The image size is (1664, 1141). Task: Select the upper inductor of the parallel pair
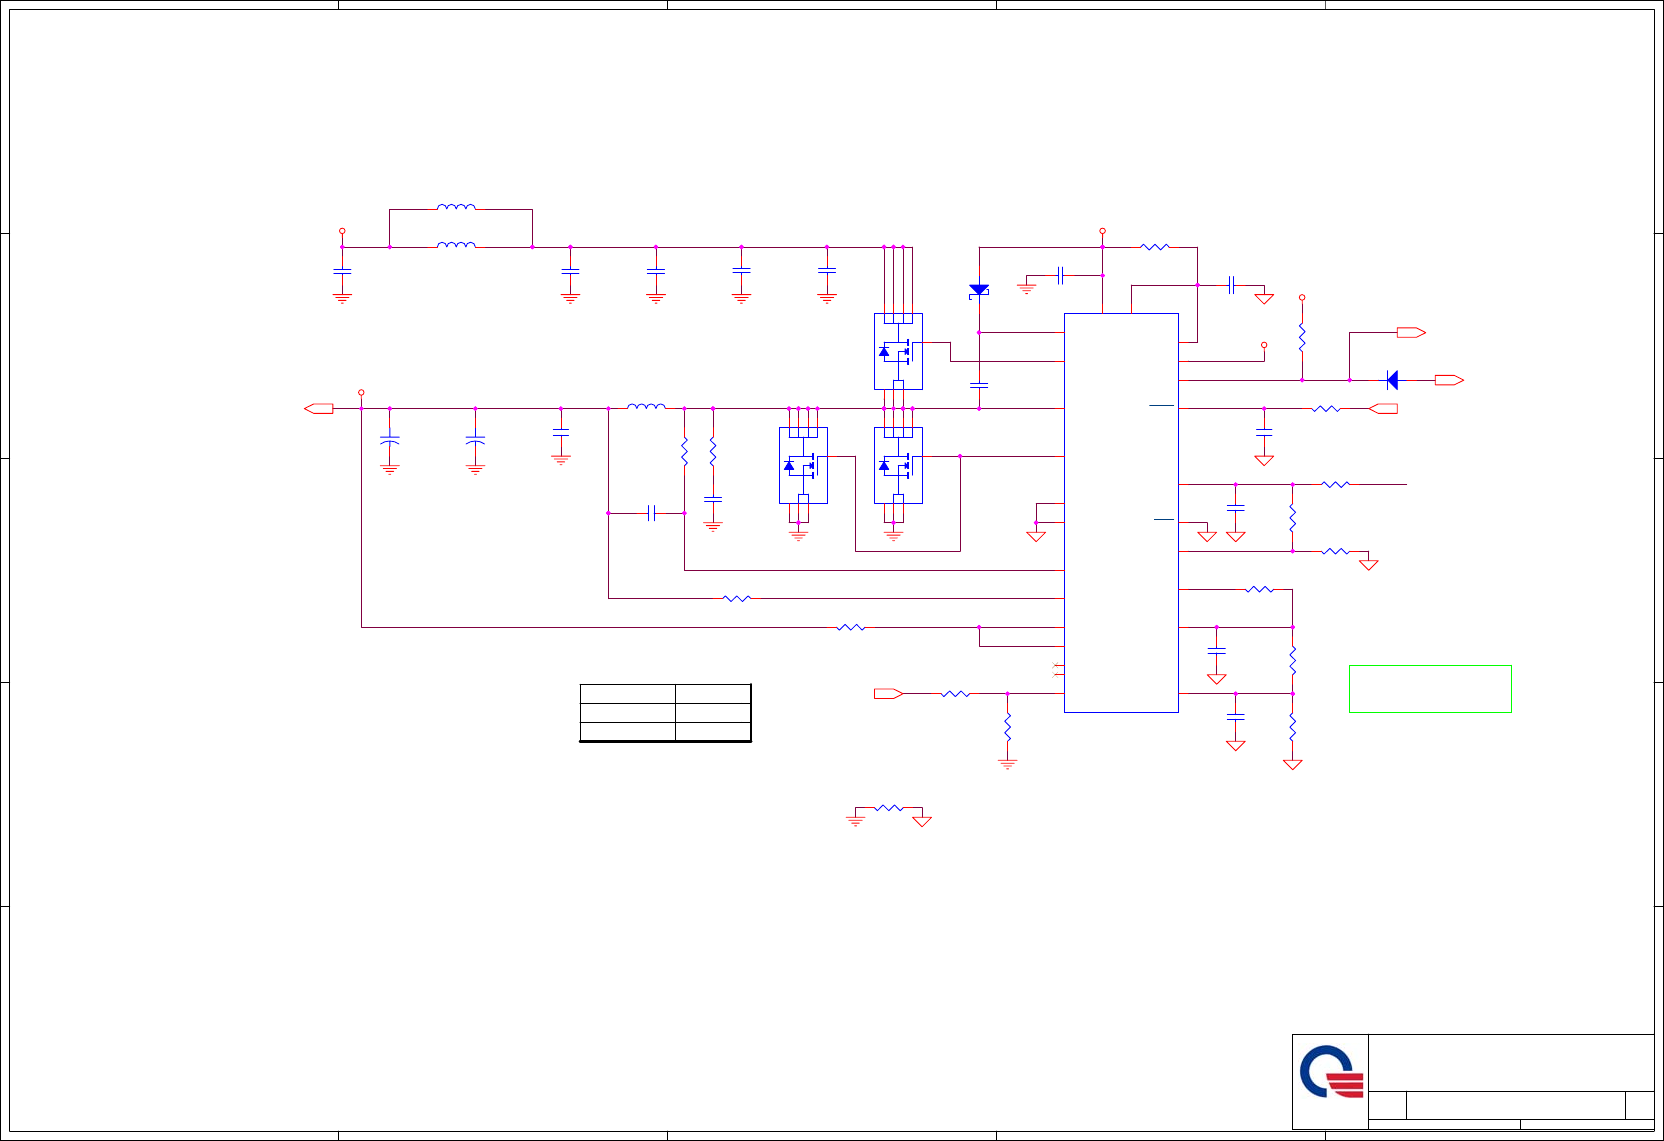(x=456, y=208)
